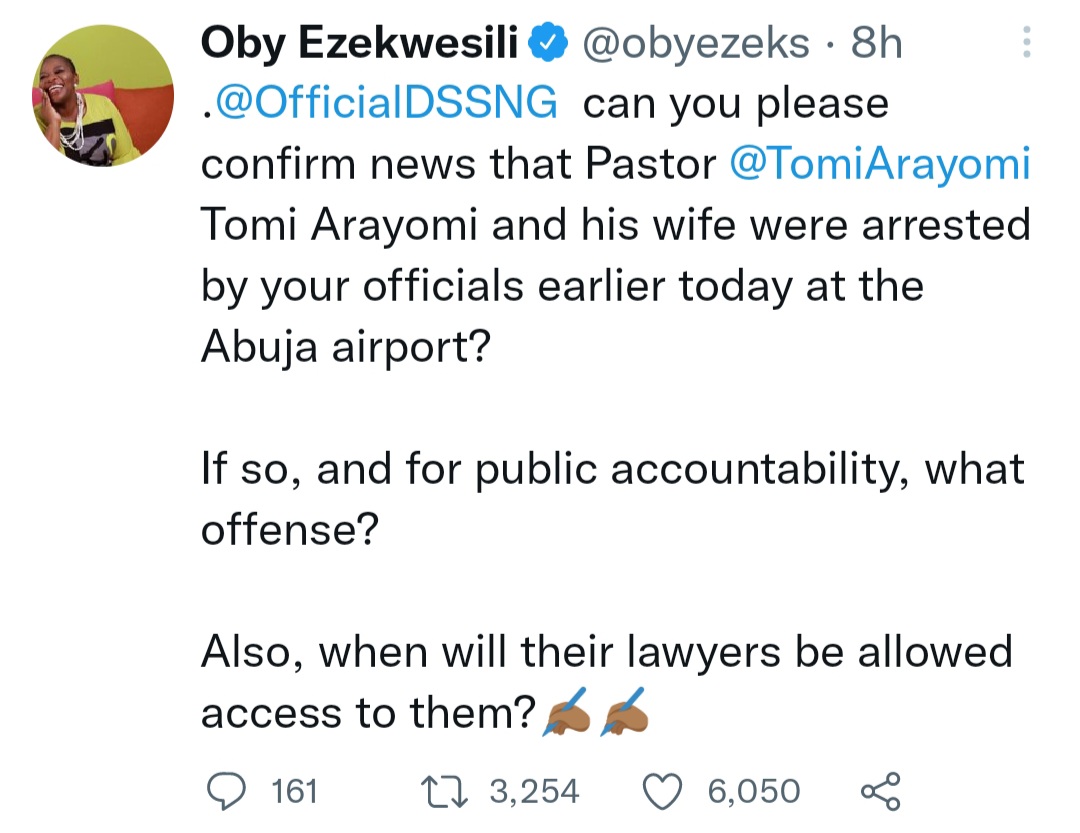The width and height of the screenshot is (1080, 833).
Task: Click the "Also, when will their lawyers" paragraph
Action: [x=607, y=681]
